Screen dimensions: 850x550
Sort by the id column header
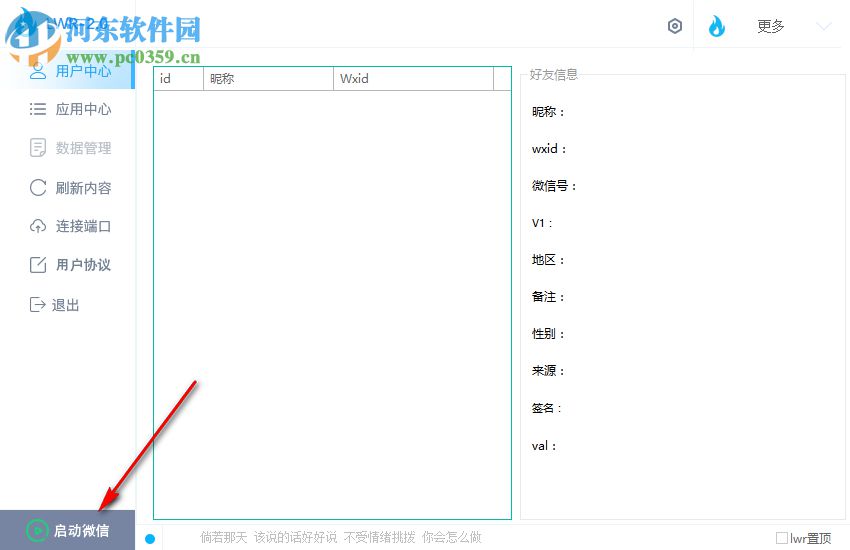point(178,79)
